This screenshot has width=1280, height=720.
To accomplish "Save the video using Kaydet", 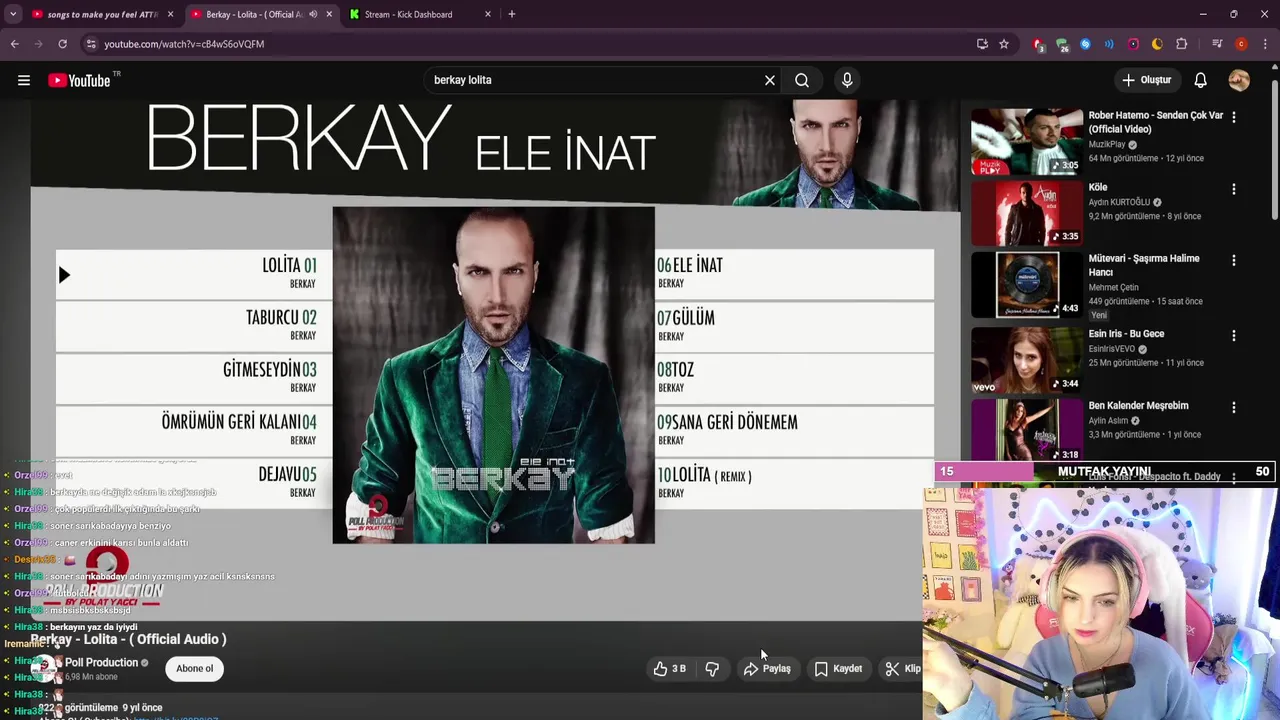I will (x=838, y=669).
